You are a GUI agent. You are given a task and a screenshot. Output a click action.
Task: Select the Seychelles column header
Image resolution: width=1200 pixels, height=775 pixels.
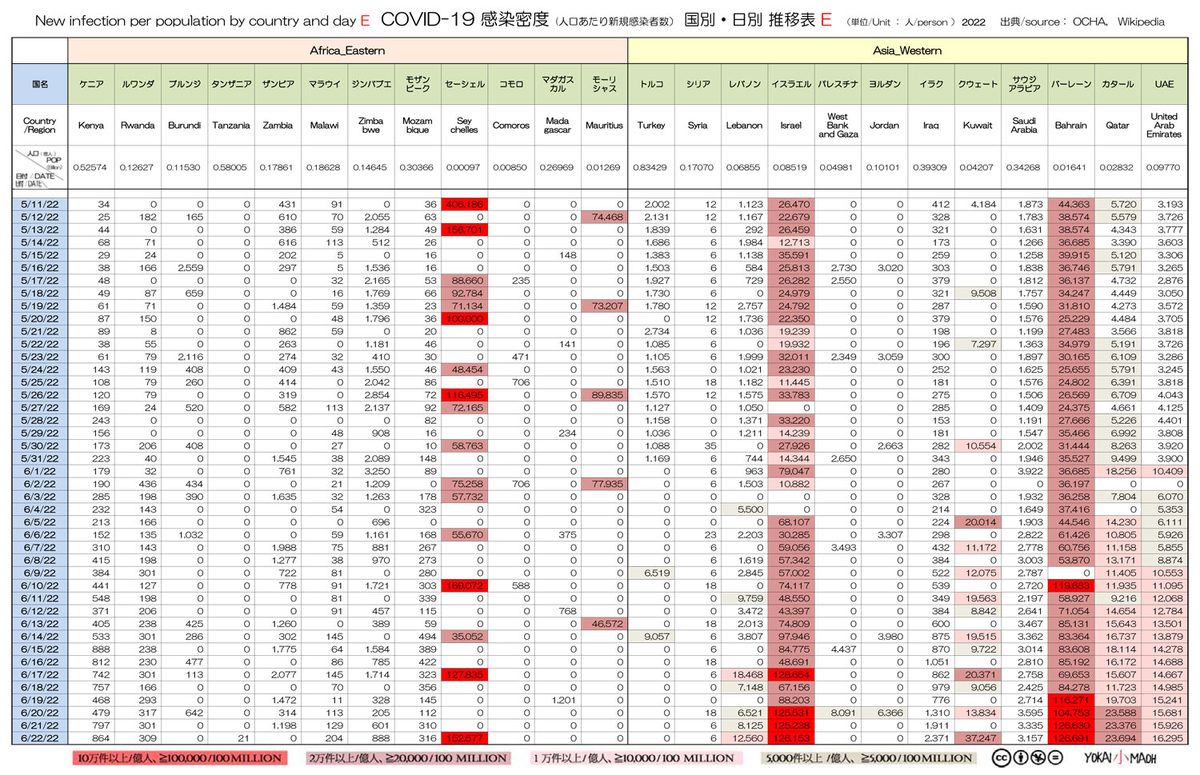point(464,126)
